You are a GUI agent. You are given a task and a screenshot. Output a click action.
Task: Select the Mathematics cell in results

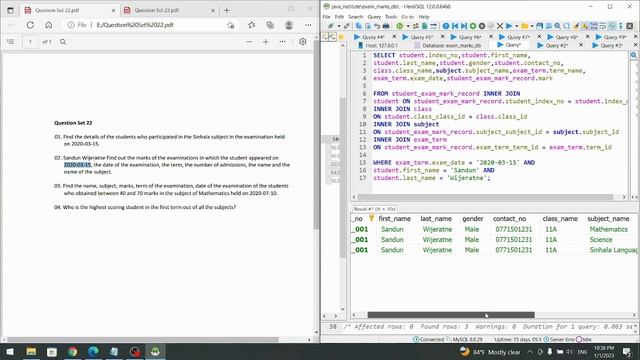[x=609, y=229]
